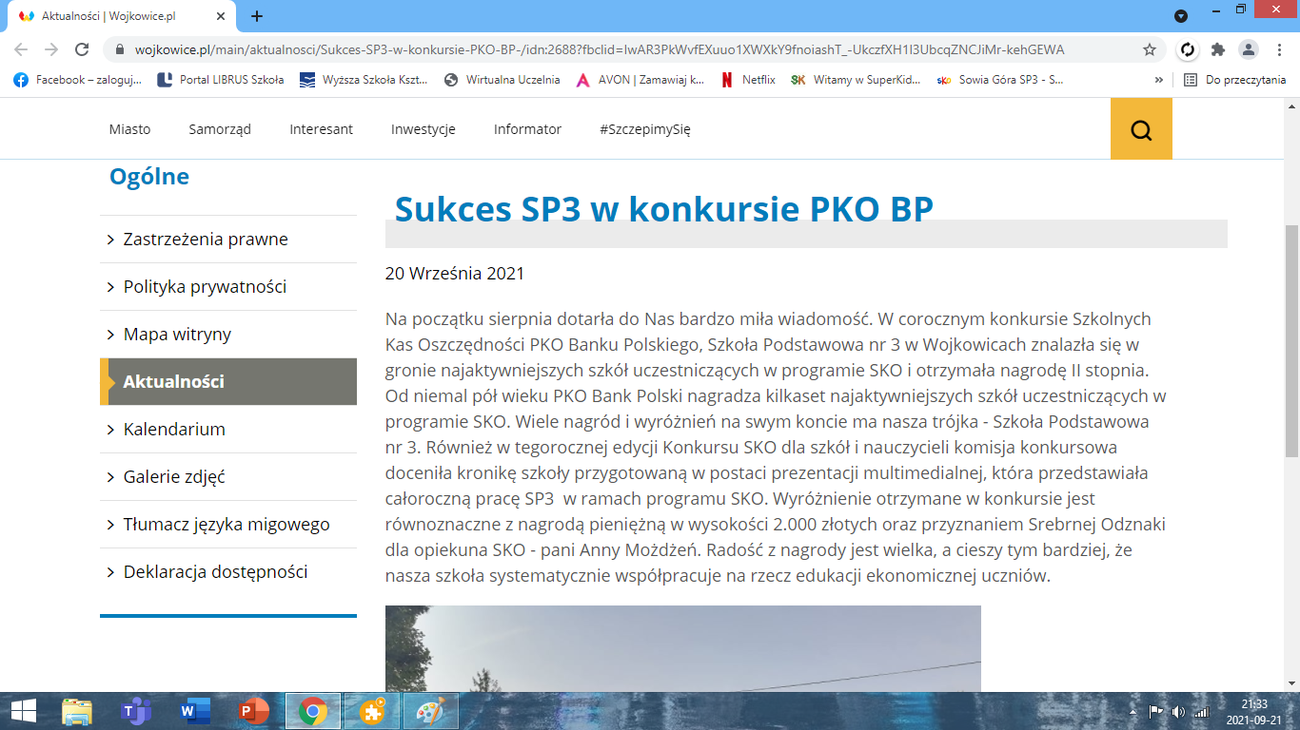
Task: Open Zastrzeżenia prawne in the sidebar
Action: (x=228, y=239)
